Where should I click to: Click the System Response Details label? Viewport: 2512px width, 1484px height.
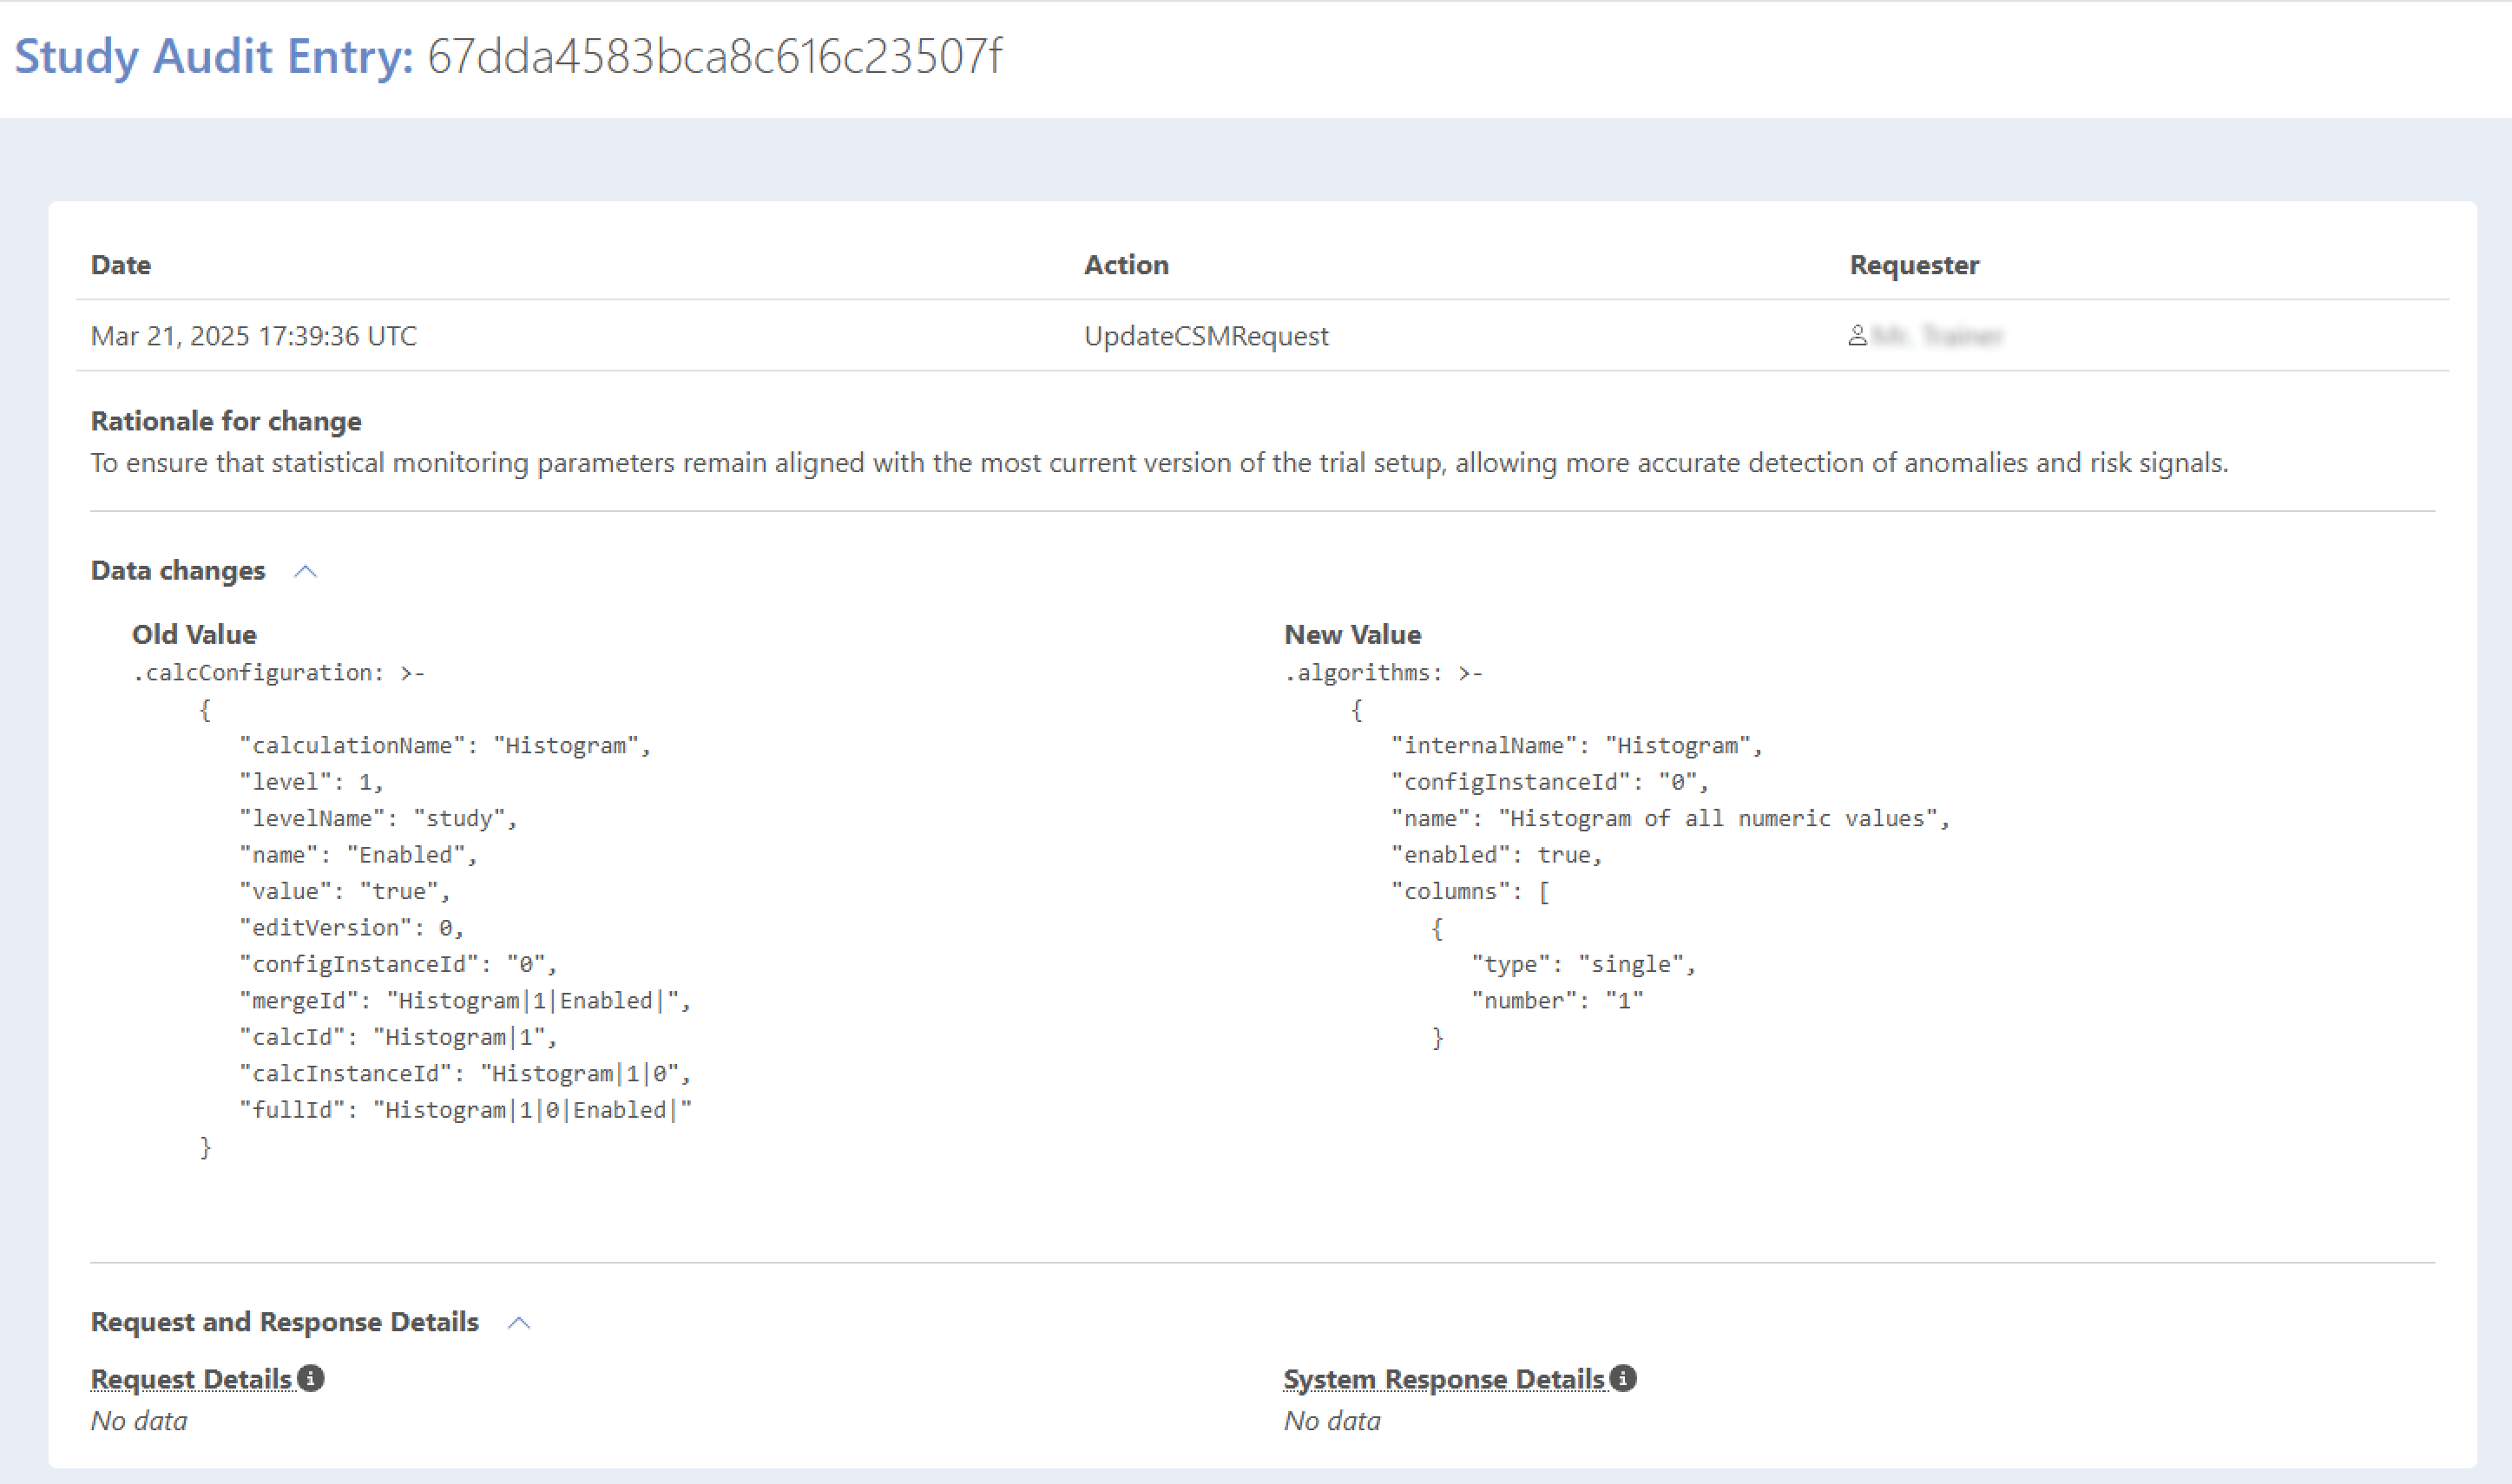1444,1379
